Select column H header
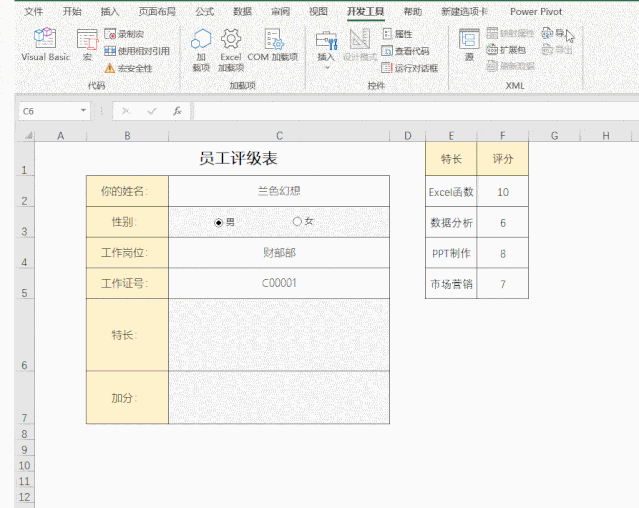 pyautogui.click(x=606, y=136)
